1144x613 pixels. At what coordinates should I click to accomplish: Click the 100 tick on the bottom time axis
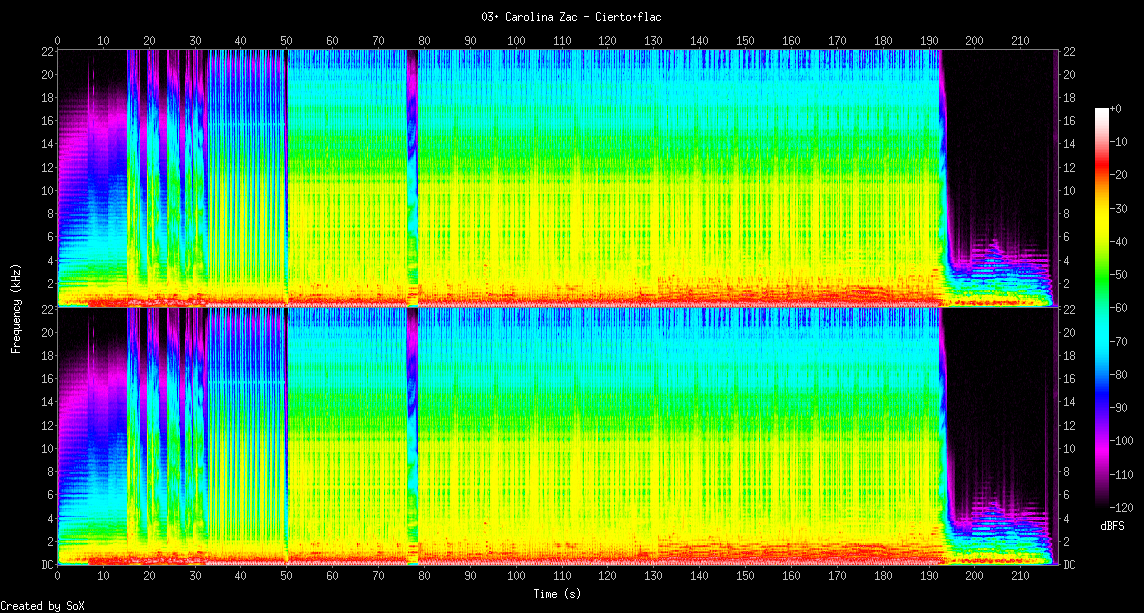515,576
